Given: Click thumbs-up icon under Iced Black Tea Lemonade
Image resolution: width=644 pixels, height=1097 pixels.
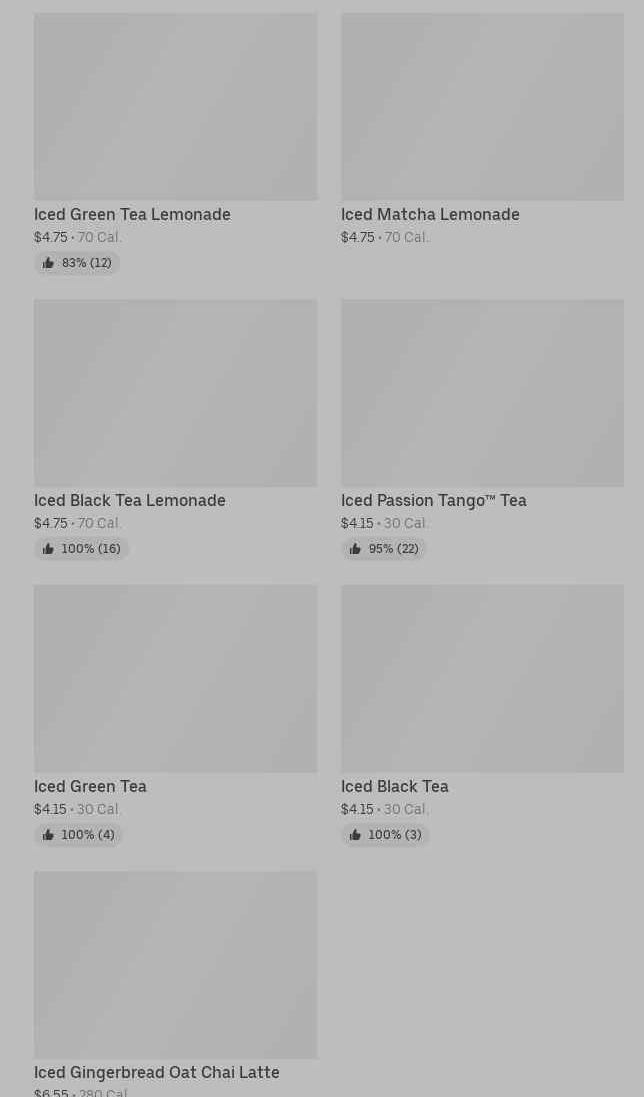Looking at the screenshot, I should 48,549.
